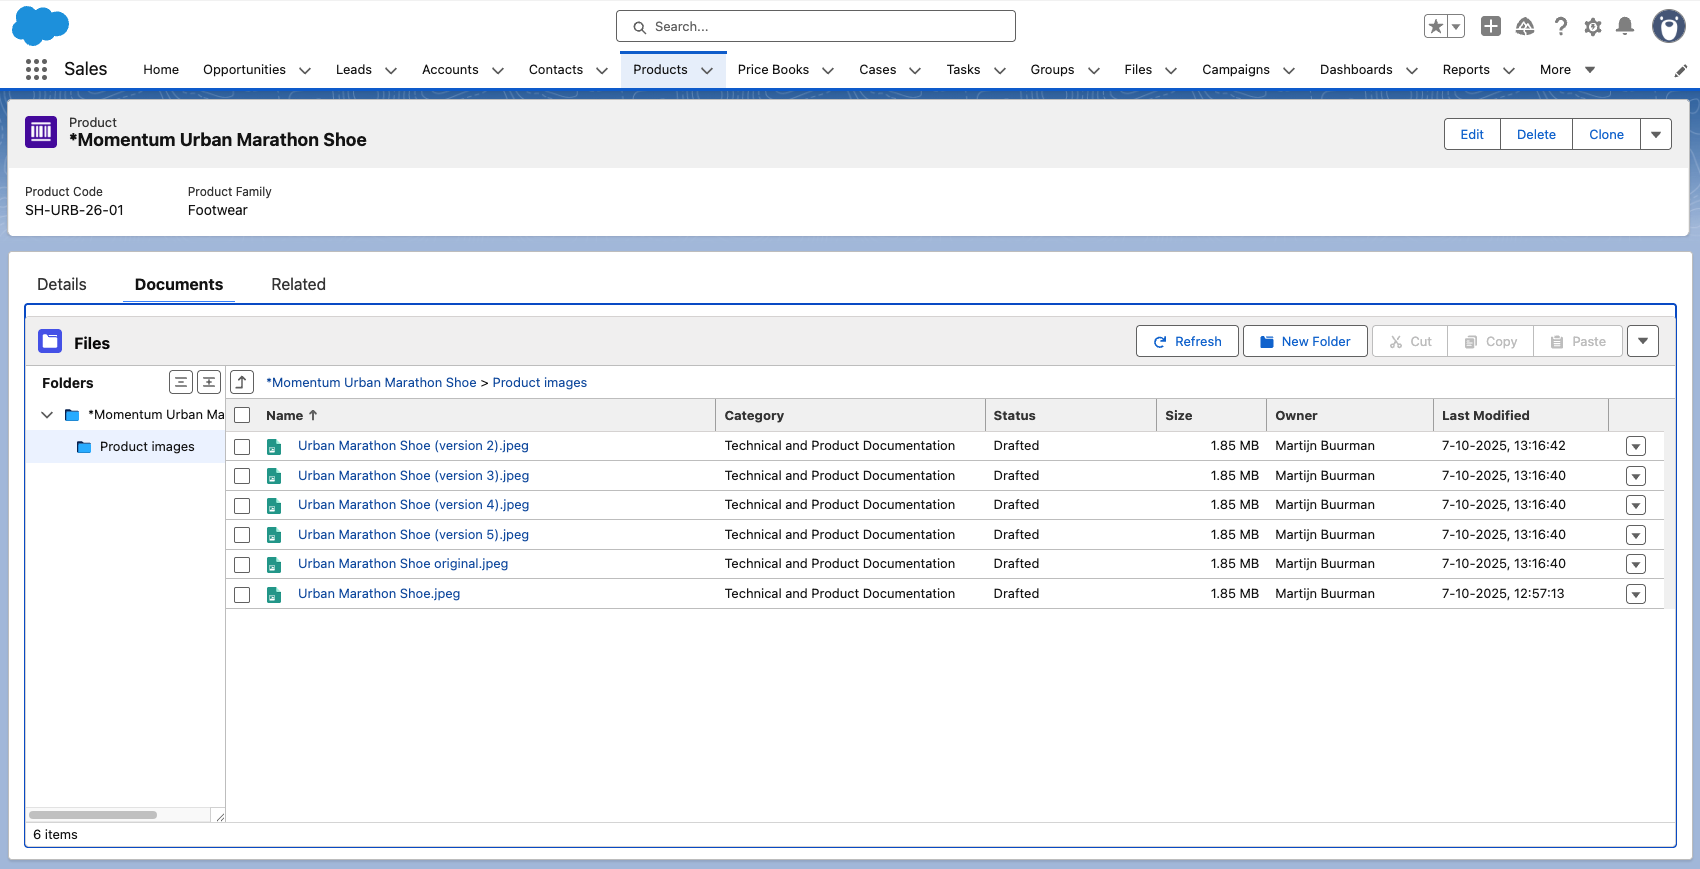Click the pencil edit navigation icon
Screen dimensions: 1700x869
point(1681,70)
